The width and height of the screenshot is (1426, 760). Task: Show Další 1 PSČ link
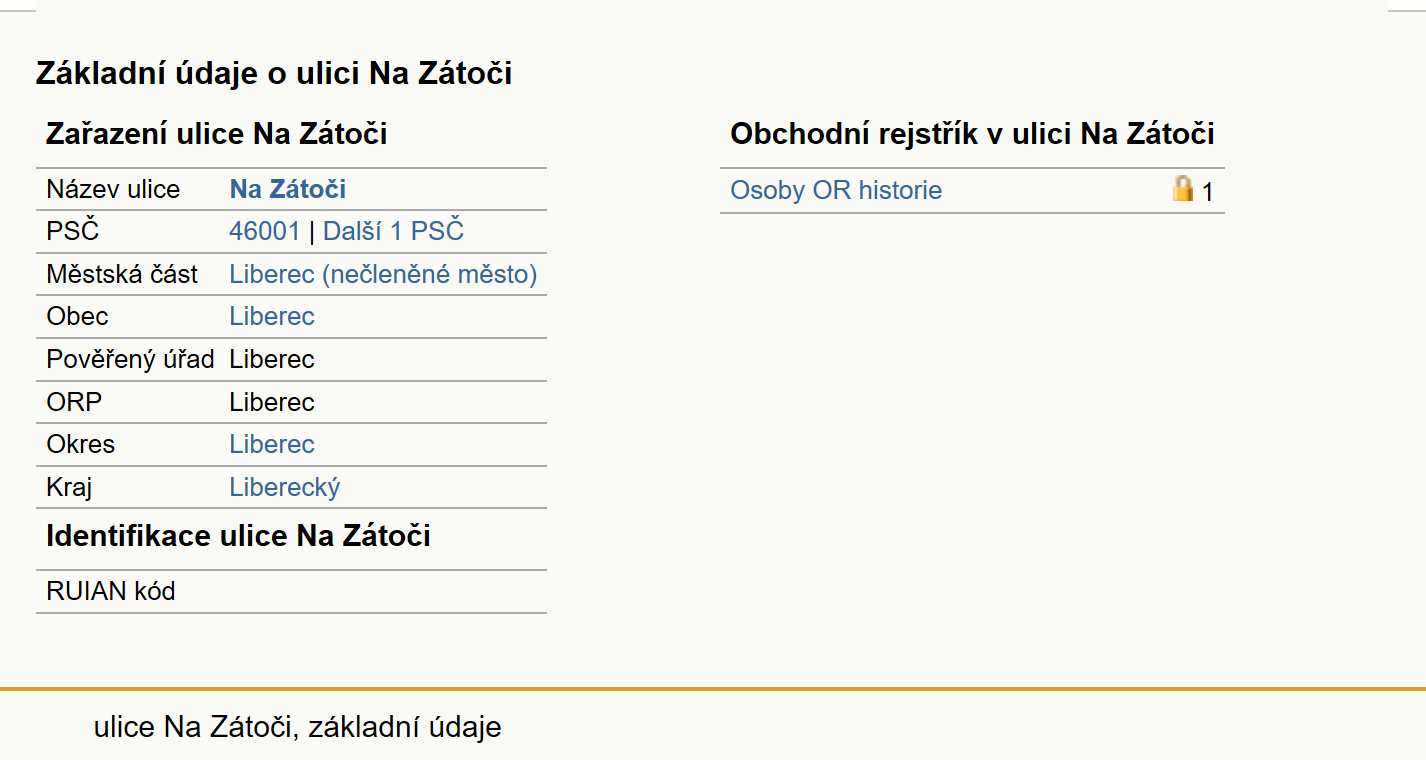(393, 231)
